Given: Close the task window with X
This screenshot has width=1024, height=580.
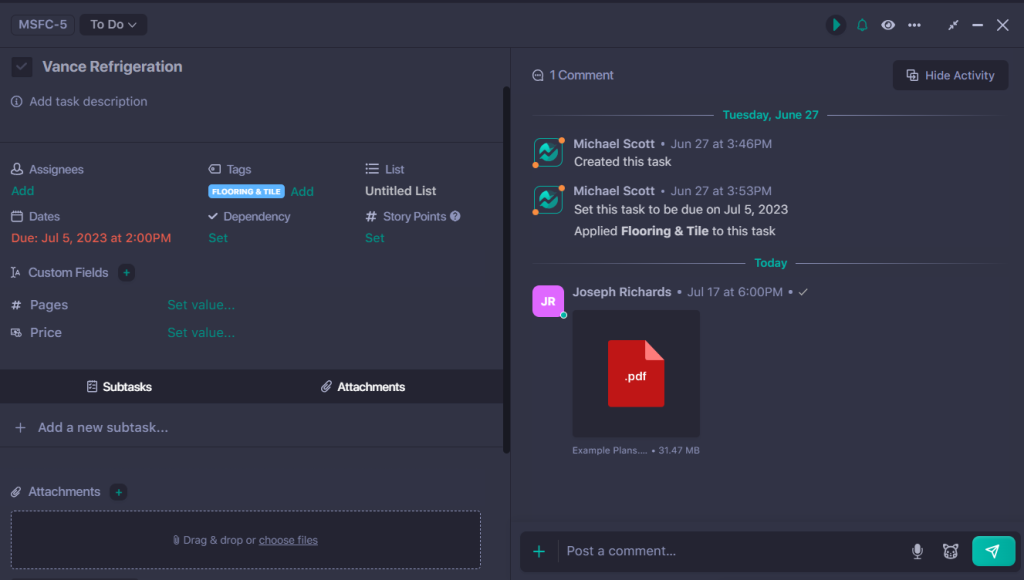Looking at the screenshot, I should (1002, 25).
